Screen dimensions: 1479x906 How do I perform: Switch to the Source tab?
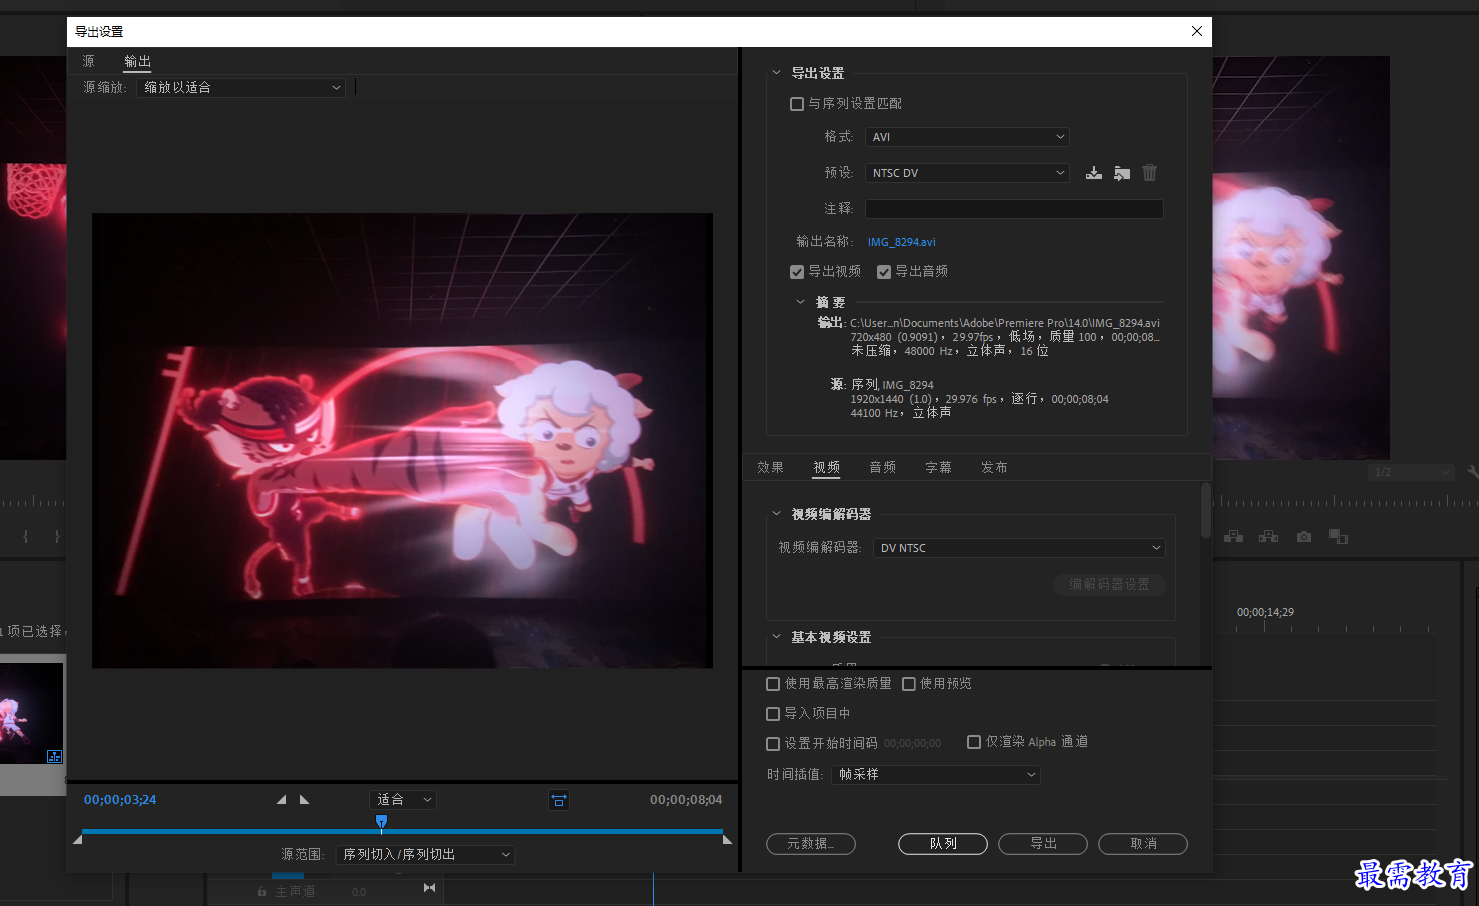[x=89, y=62]
